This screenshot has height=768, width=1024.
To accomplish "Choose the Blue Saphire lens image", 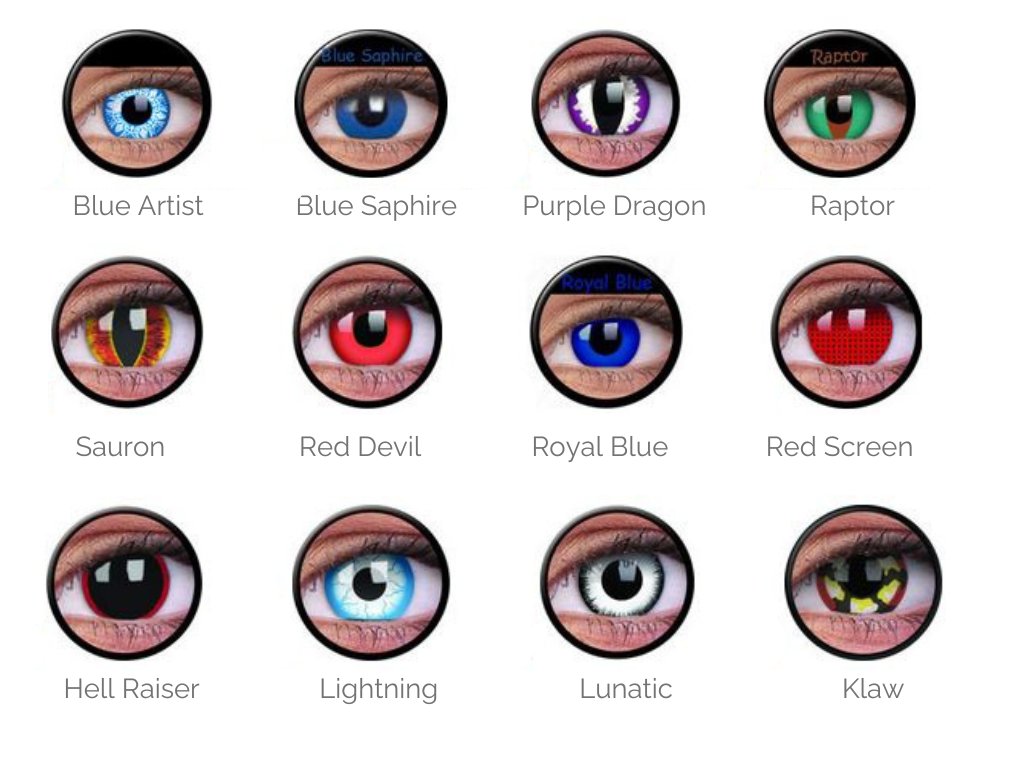I will [370, 103].
